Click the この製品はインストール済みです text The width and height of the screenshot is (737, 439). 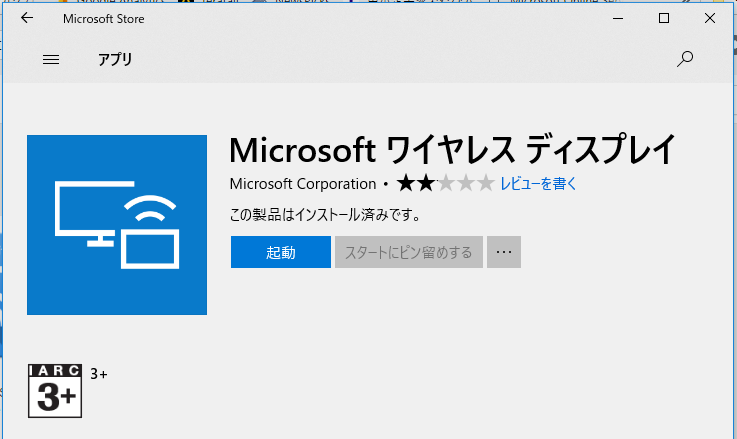click(324, 215)
